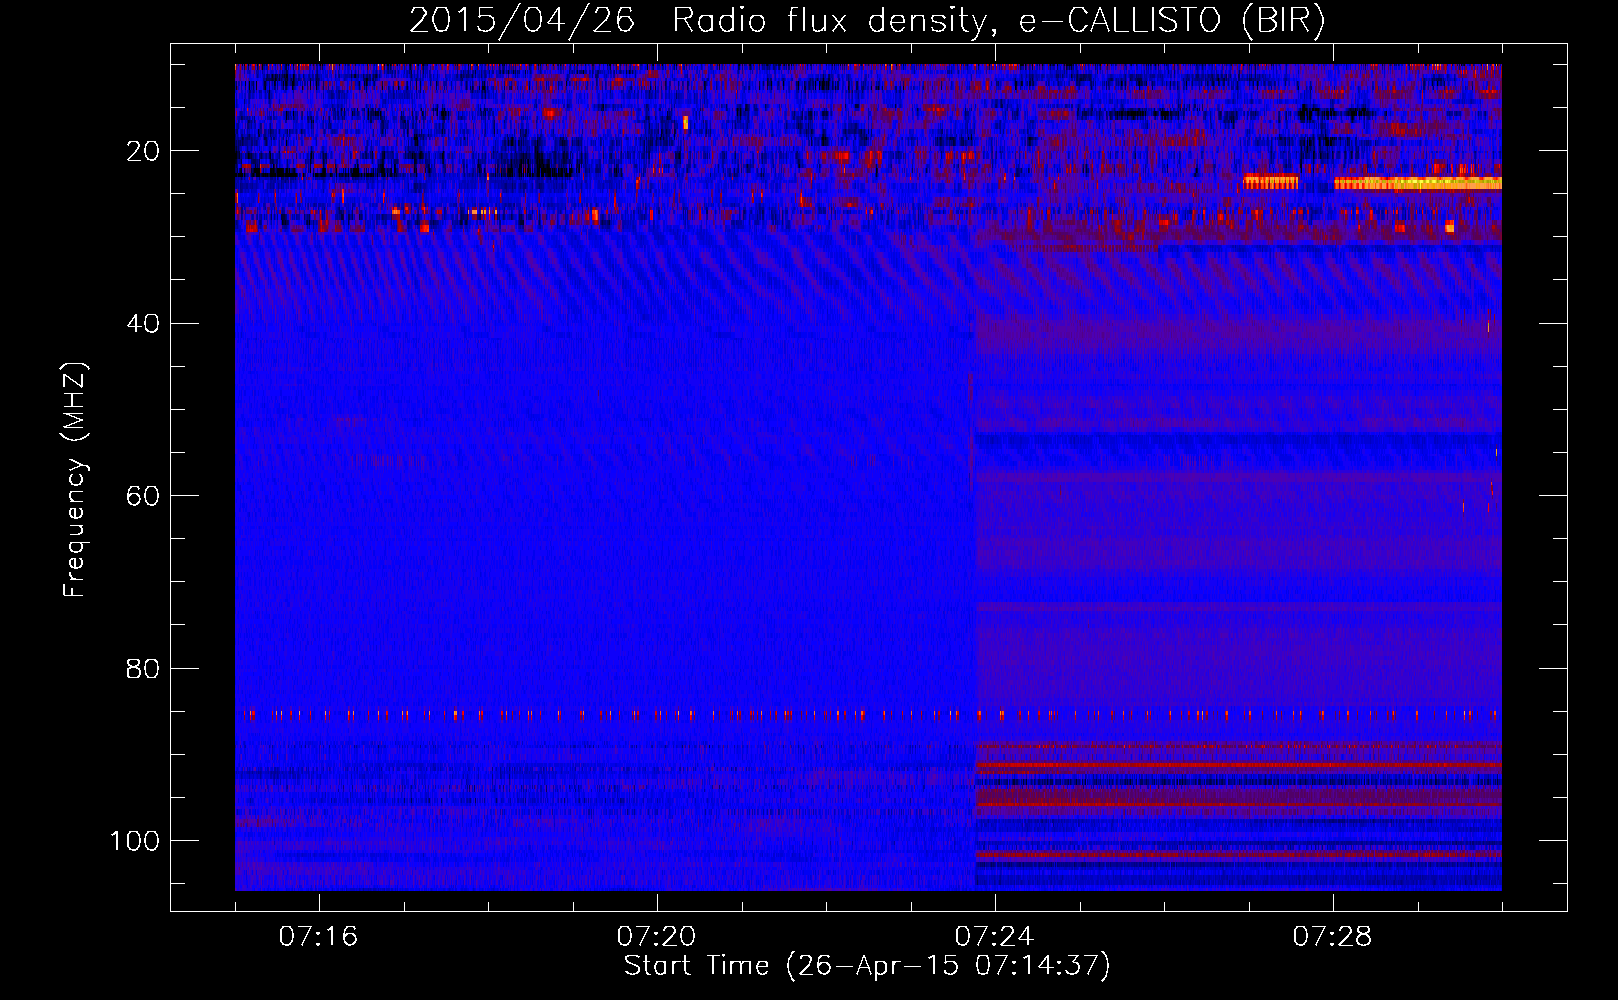Viewport: 1618px width, 1000px height.
Task: Click the 60 MHz frequency tick label
Action: pos(143,496)
